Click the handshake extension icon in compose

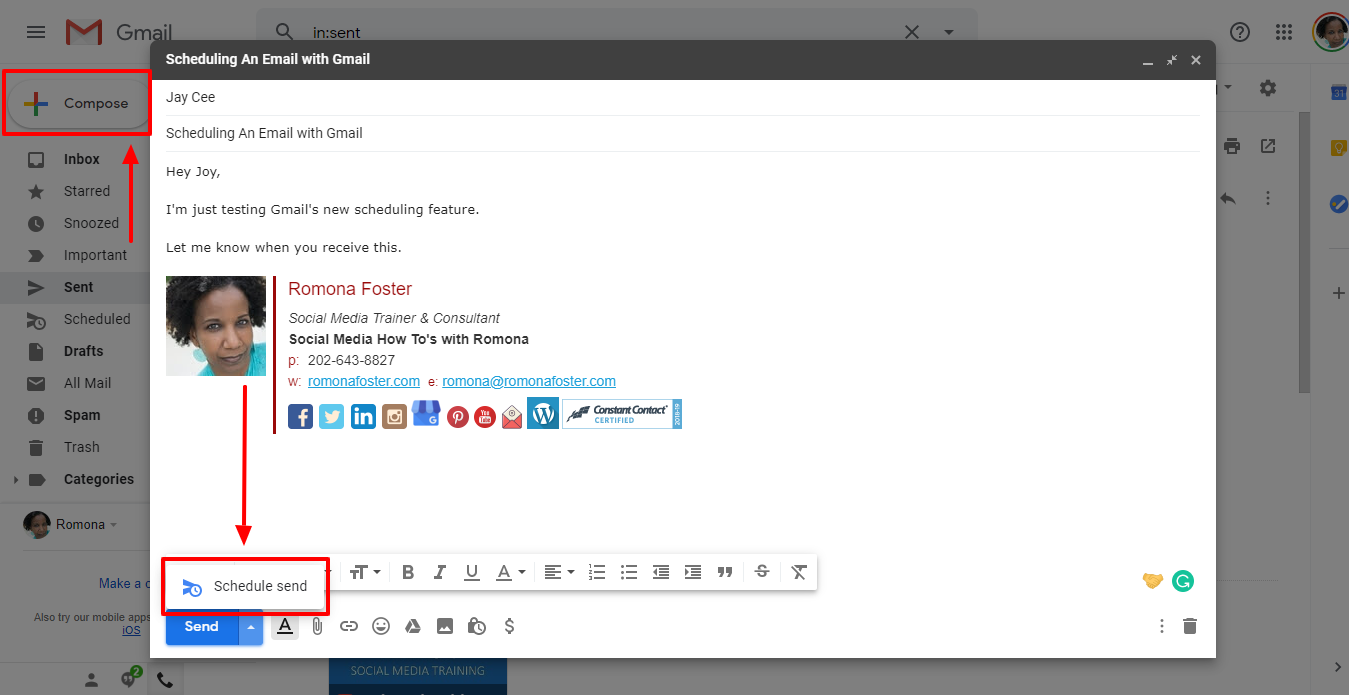1153,581
